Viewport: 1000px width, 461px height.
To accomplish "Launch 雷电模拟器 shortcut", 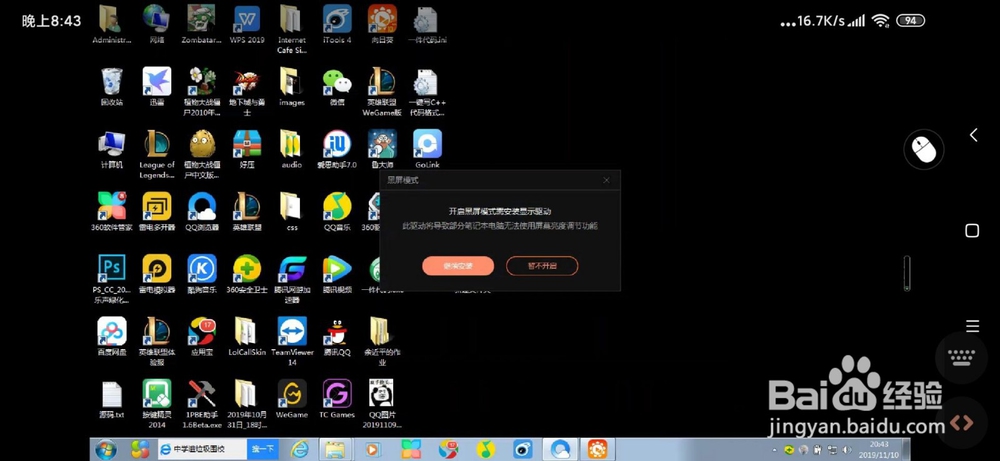I will (156, 274).
